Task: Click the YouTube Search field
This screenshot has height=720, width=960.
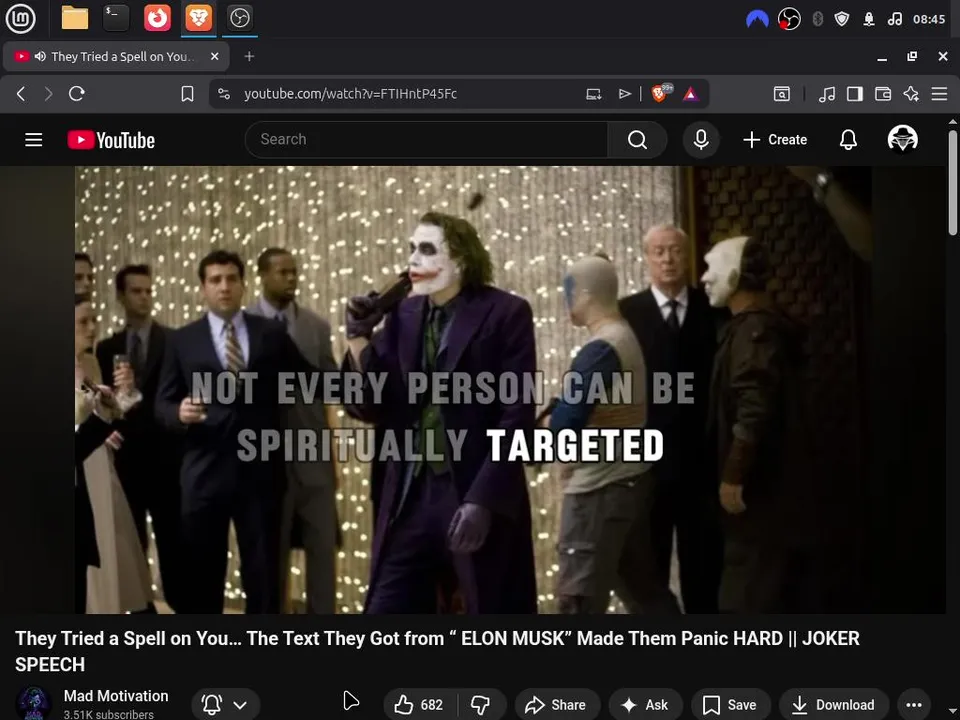Action: (426, 140)
